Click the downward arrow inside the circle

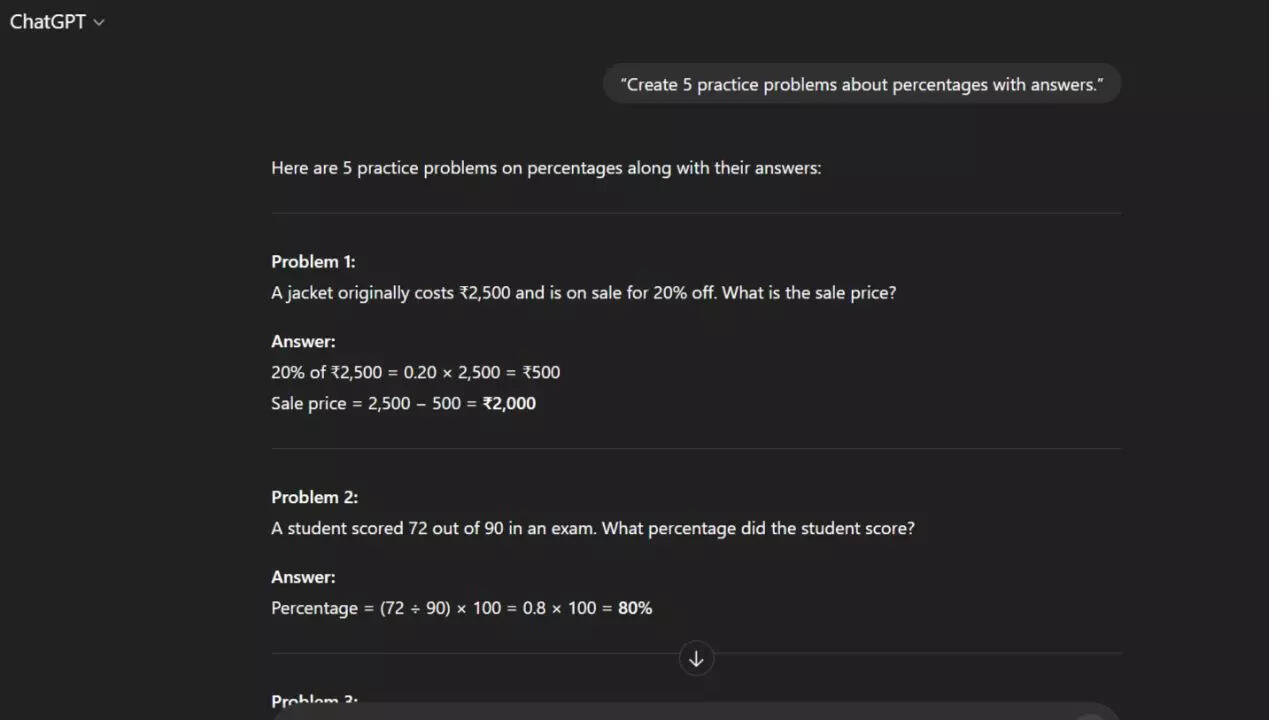pos(695,658)
